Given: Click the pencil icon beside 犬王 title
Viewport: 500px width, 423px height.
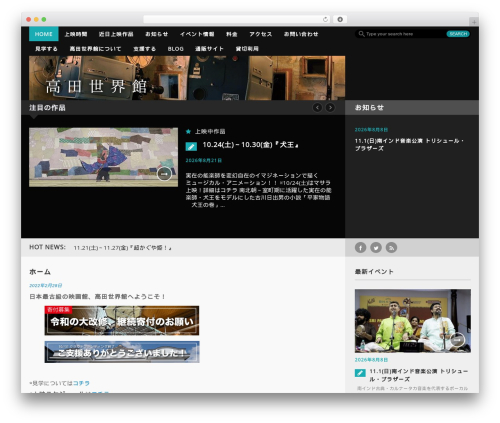Looking at the screenshot, I should [x=191, y=146].
